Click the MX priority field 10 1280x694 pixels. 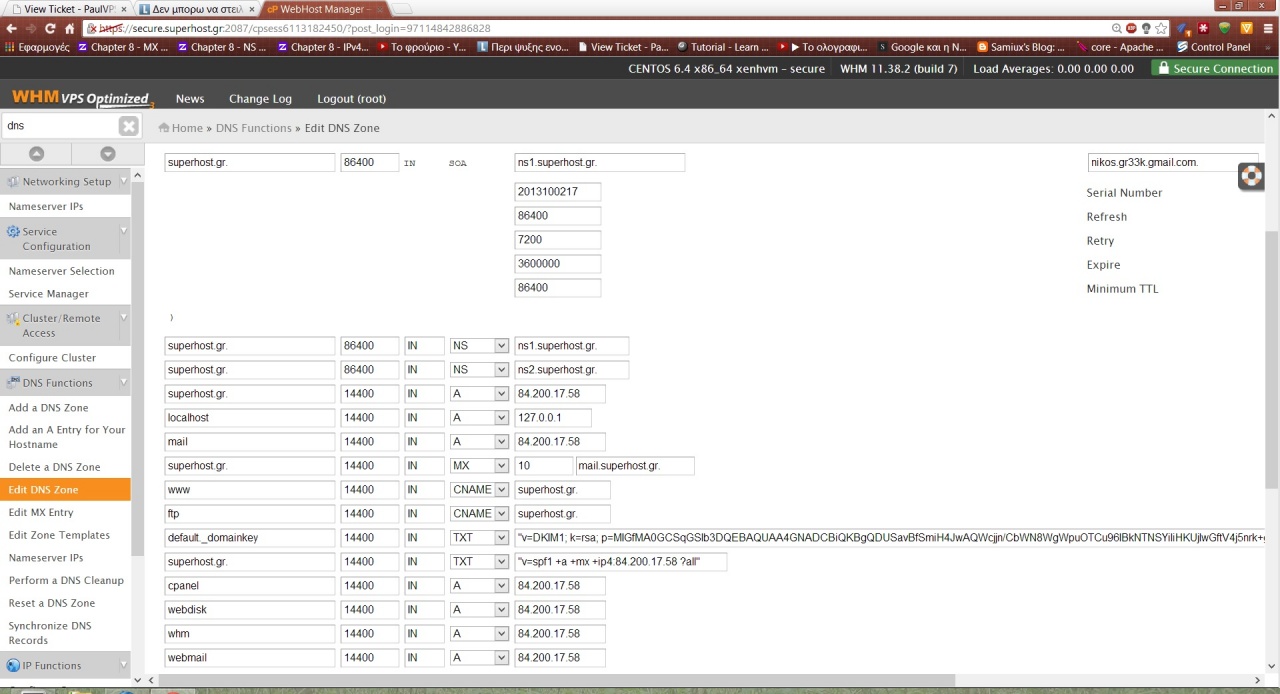544,465
